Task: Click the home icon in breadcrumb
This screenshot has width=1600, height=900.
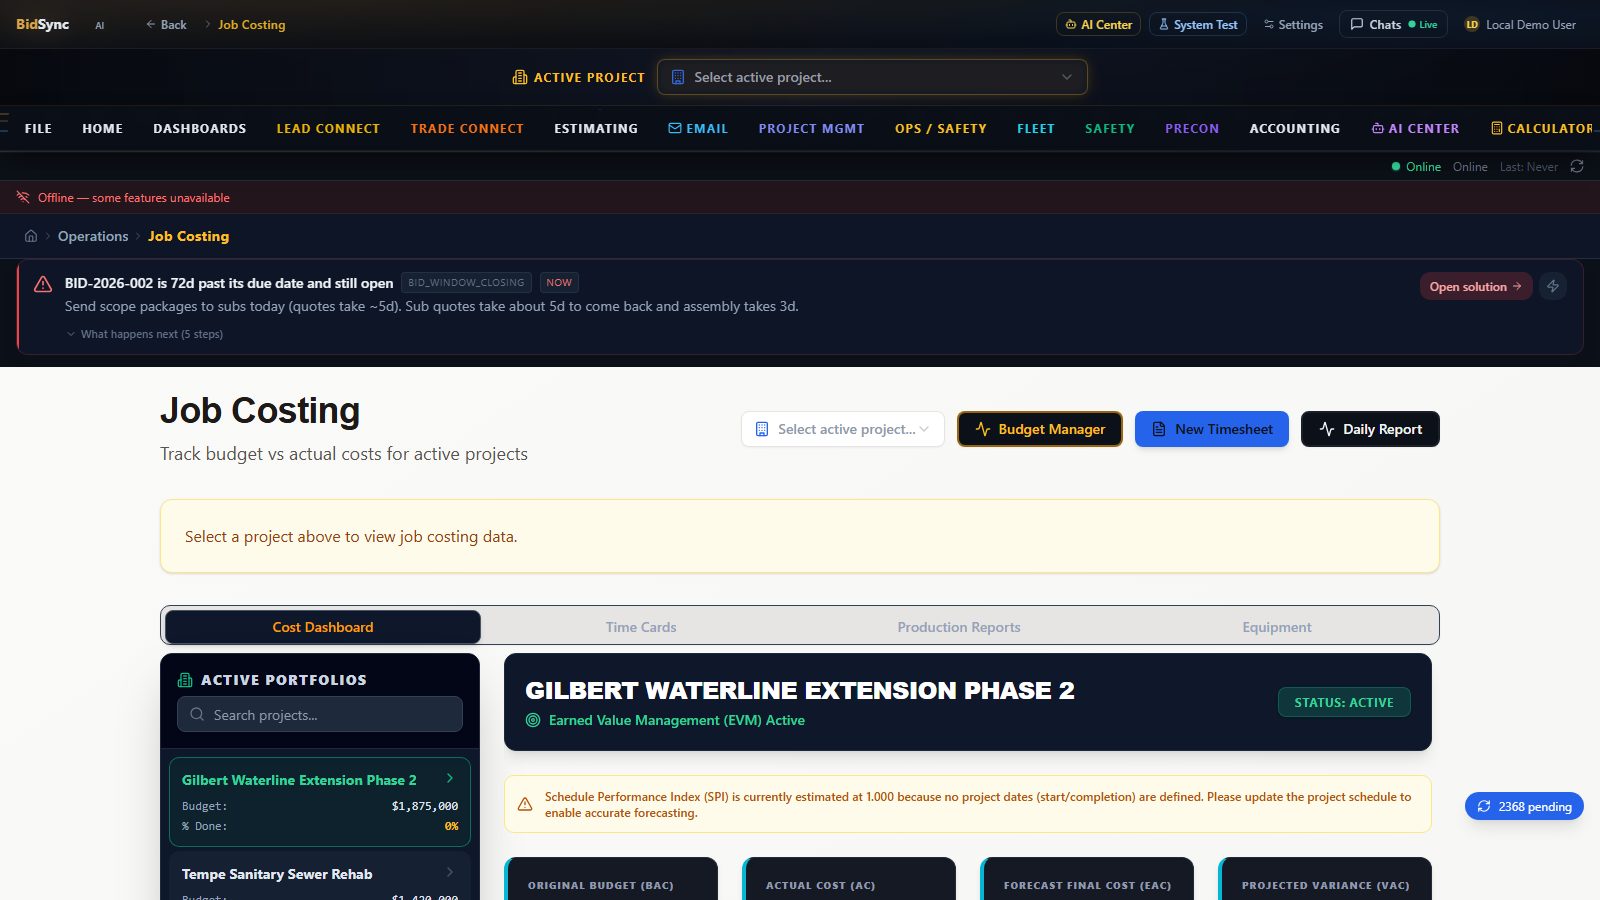Action: tap(31, 236)
